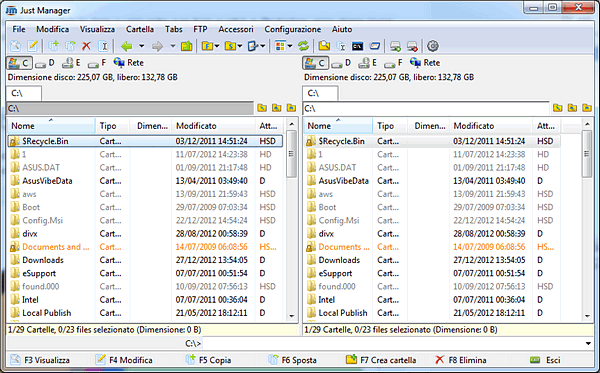This screenshot has width=600, height=373.
Task: Open the forward history dropdown arrow
Action: pyautogui.click(x=173, y=46)
